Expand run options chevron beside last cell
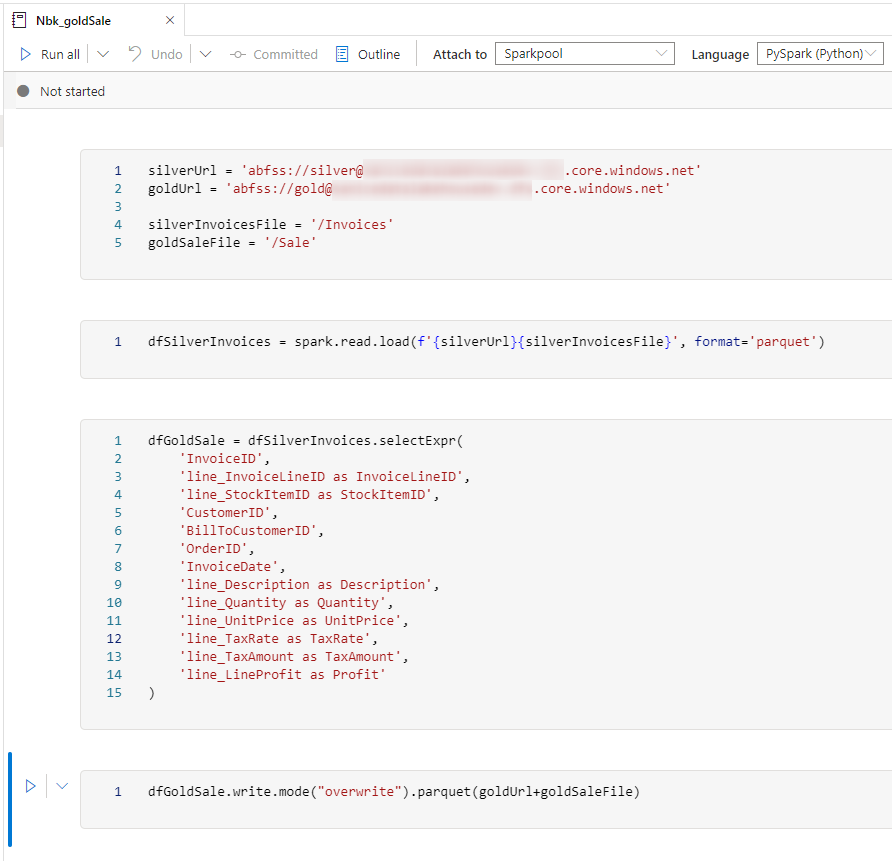The height and width of the screenshot is (861, 892). [x=62, y=786]
